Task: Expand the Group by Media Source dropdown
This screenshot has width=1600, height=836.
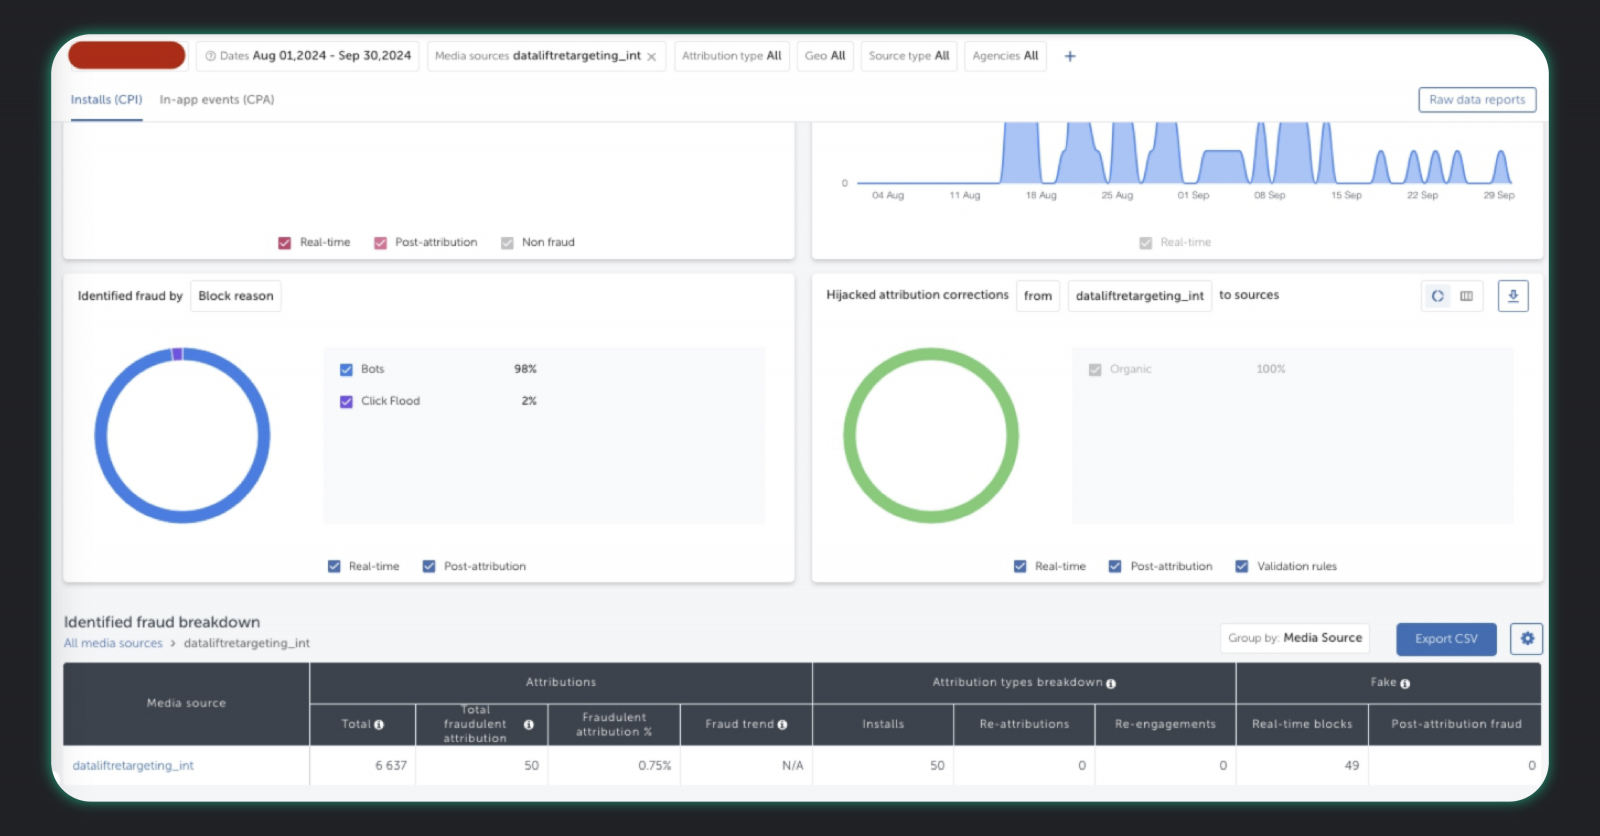Action: [x=1295, y=638]
